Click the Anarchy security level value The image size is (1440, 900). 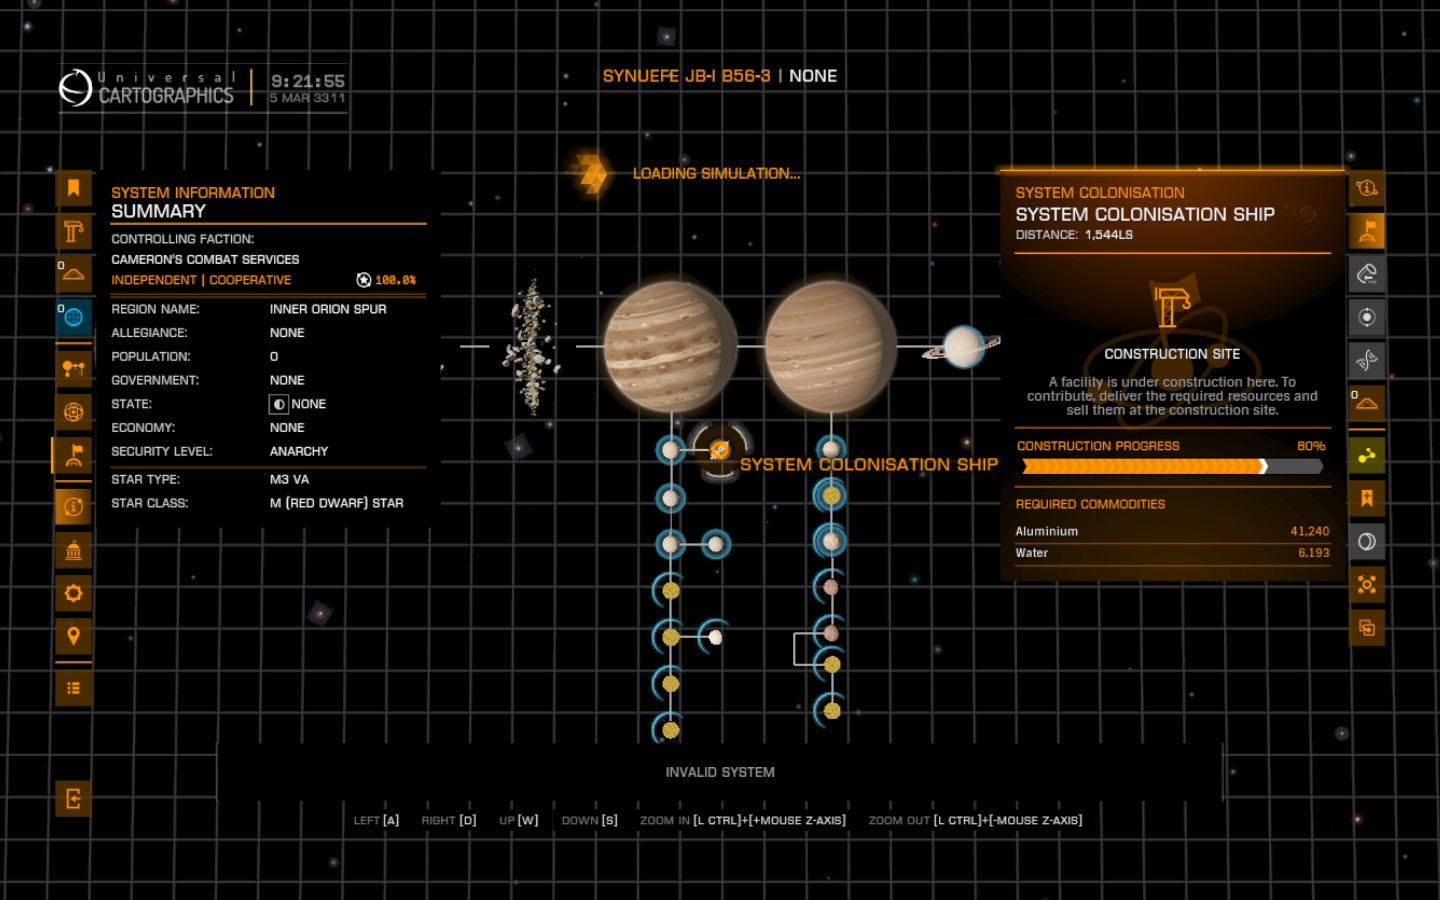pos(299,451)
